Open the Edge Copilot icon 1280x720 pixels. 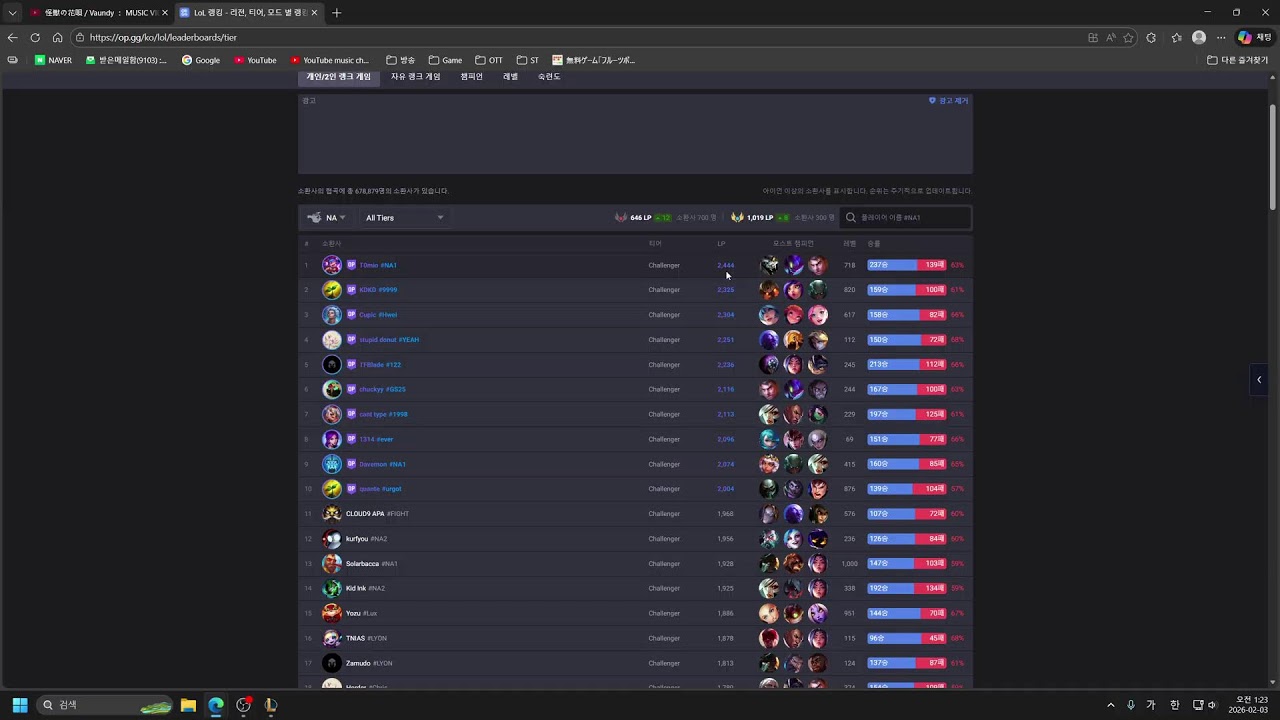(1244, 38)
